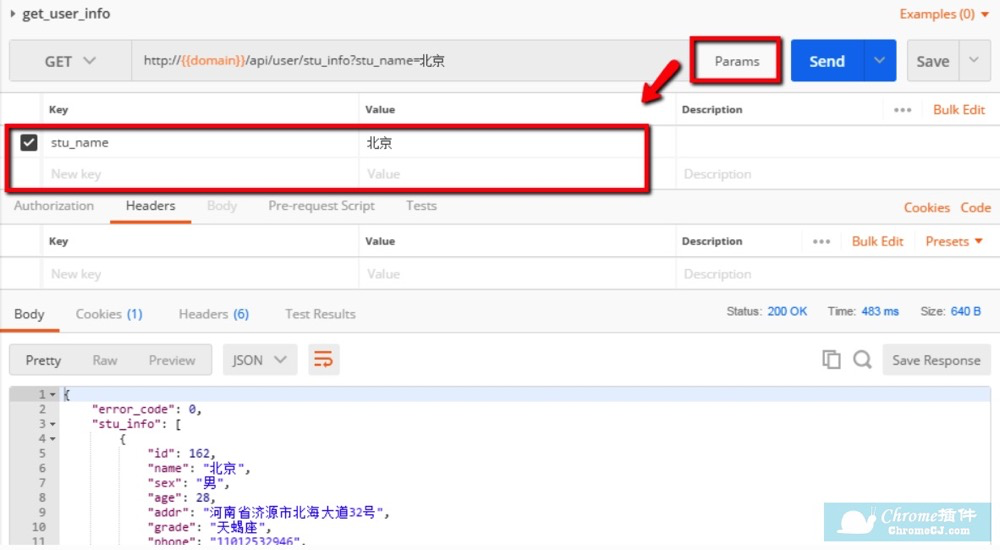Open the JSON format dropdown
Image resolution: width=1000 pixels, height=550 pixels.
click(260, 360)
